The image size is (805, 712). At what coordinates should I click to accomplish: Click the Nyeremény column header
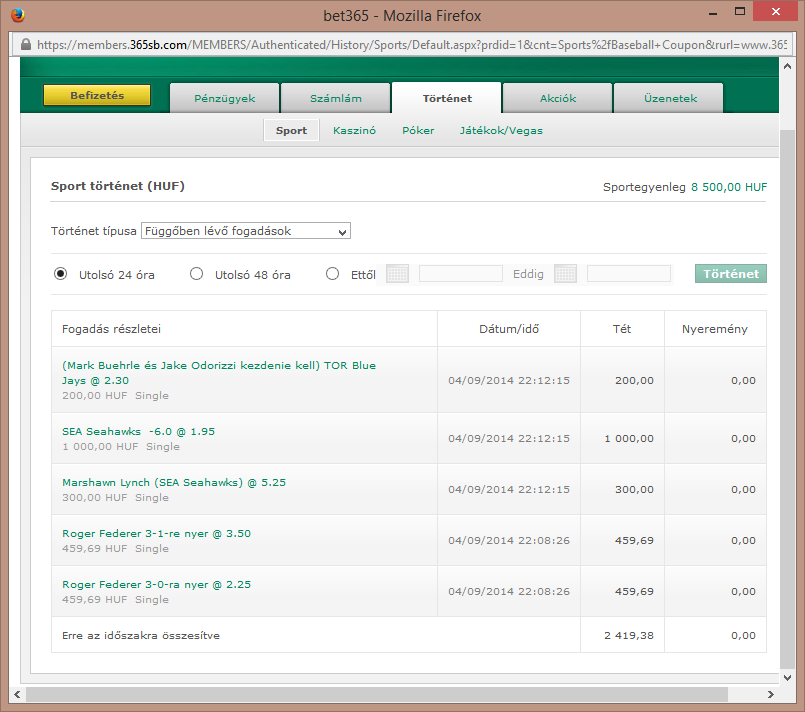pyautogui.click(x=715, y=329)
